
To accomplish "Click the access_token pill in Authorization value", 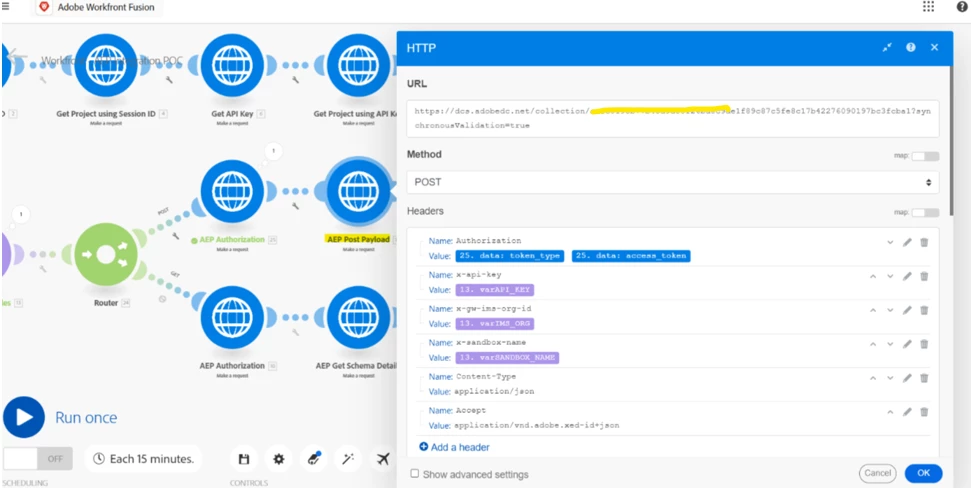I will [631, 256].
